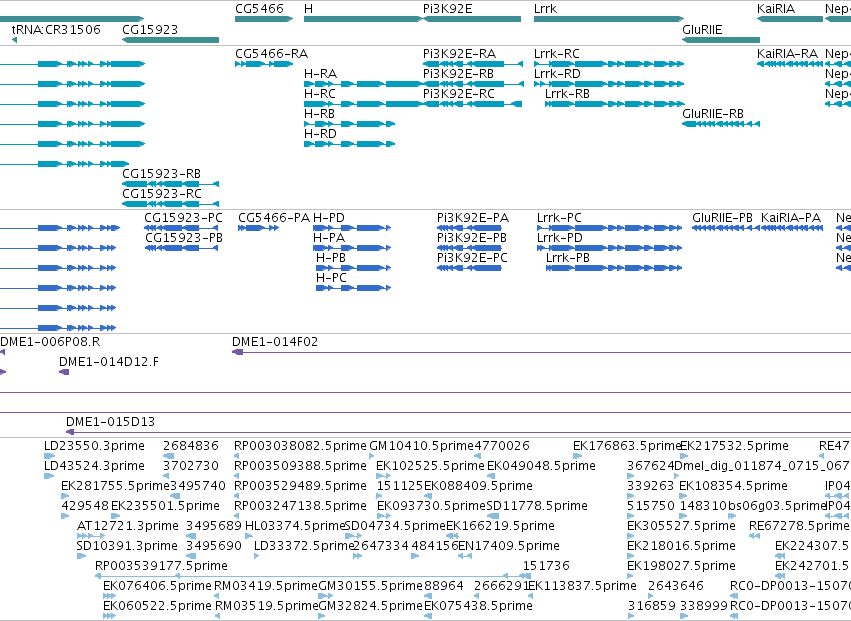This screenshot has width=851, height=621.
Task: Open transcript Pi3K92E-RB
Action: click(473, 84)
